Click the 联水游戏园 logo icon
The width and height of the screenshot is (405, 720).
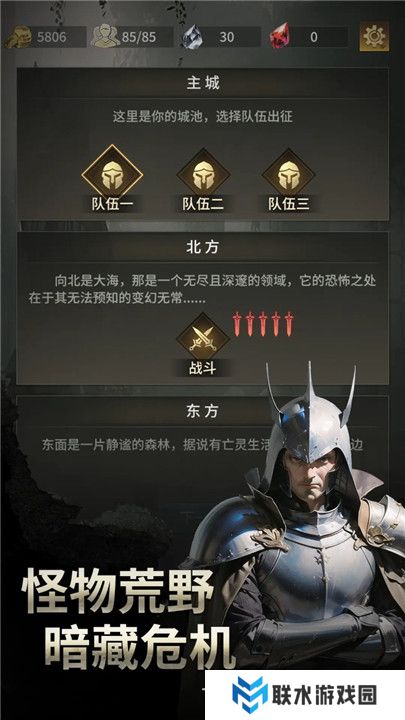click(249, 695)
